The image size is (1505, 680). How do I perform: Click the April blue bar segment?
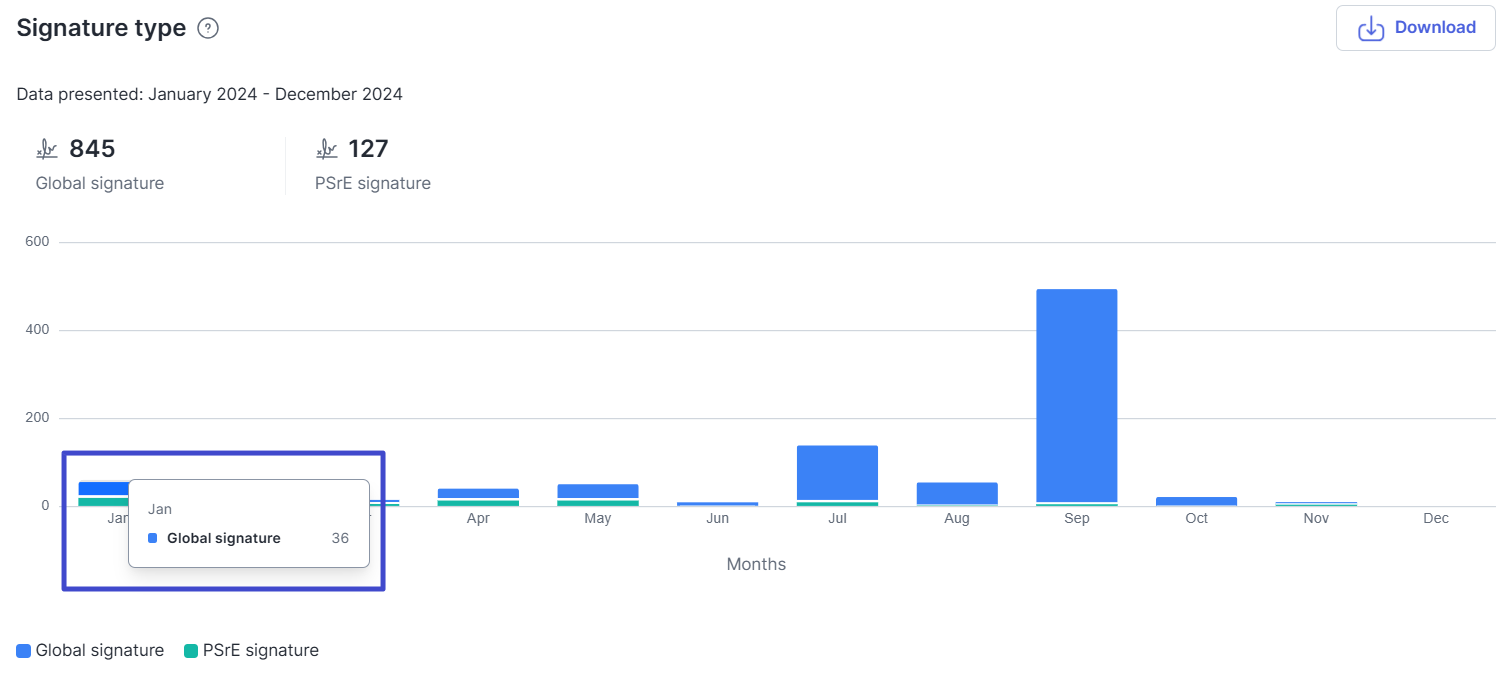point(478,493)
